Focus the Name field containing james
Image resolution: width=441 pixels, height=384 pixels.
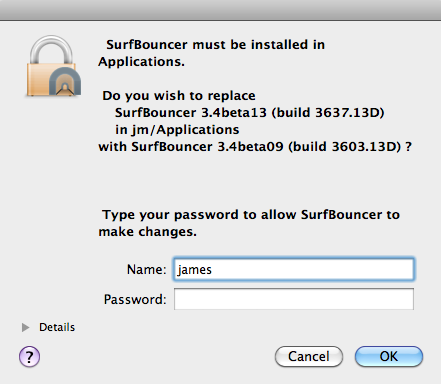294,269
